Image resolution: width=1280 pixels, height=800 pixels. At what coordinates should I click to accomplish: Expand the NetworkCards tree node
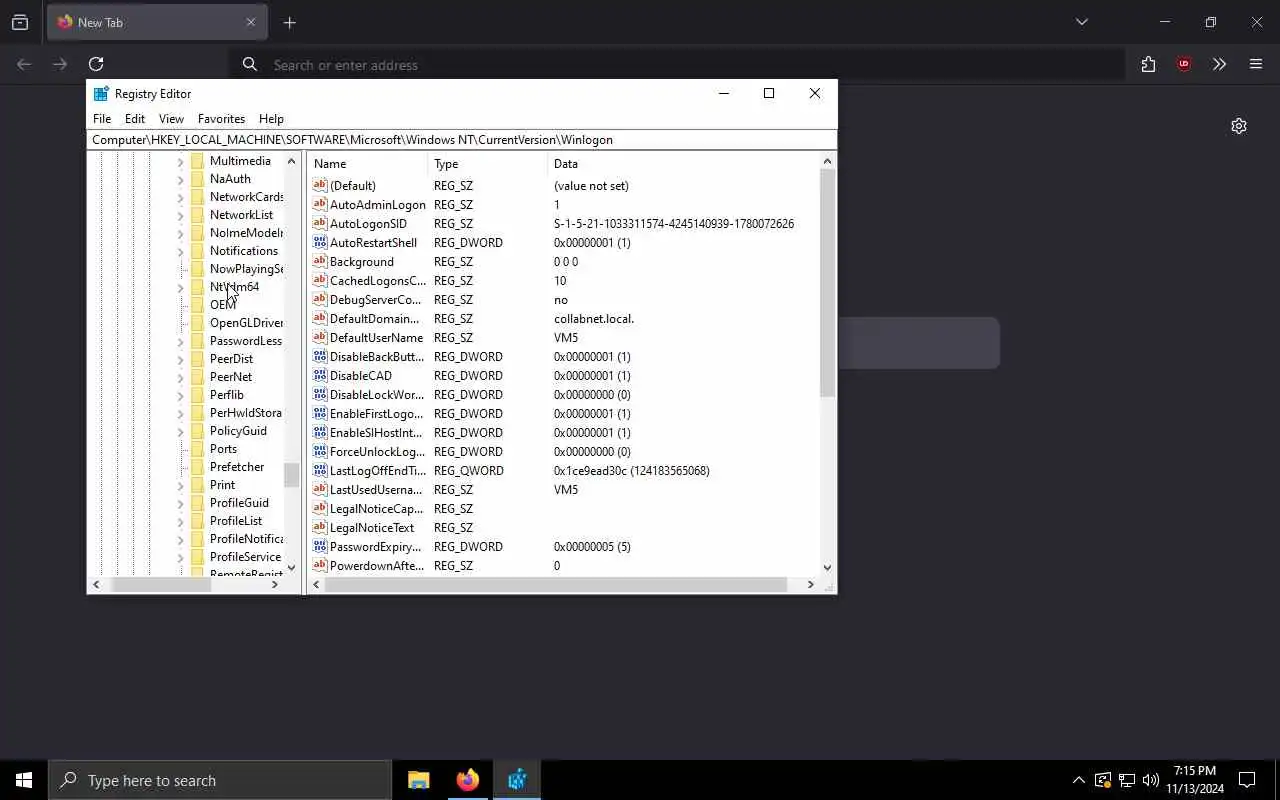click(181, 197)
